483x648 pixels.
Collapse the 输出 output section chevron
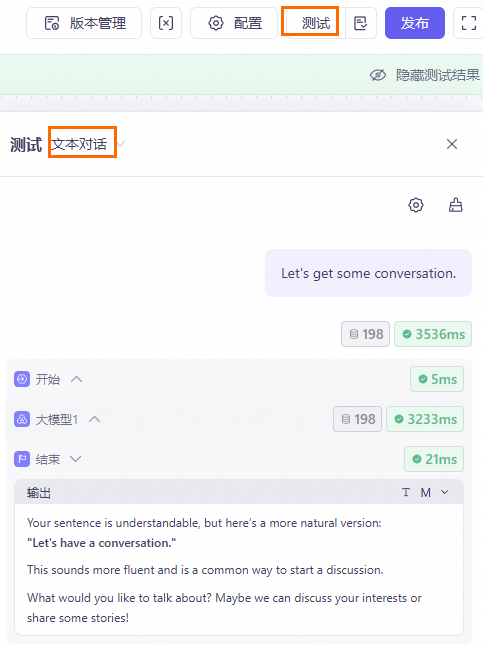445,492
